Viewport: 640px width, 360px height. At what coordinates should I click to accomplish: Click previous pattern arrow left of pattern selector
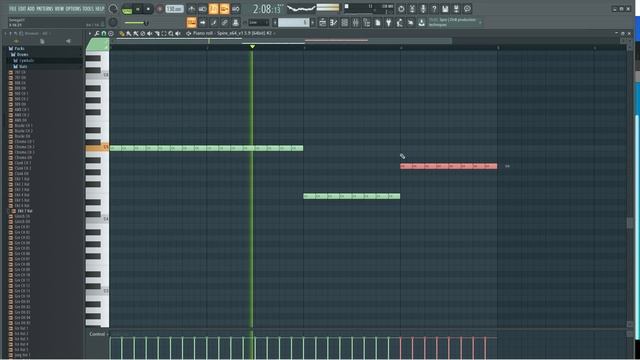tap(275, 23)
